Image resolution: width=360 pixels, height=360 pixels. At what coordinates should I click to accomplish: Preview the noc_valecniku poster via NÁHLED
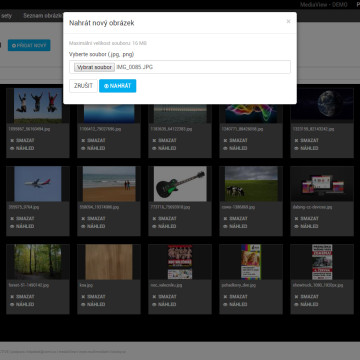164,304
